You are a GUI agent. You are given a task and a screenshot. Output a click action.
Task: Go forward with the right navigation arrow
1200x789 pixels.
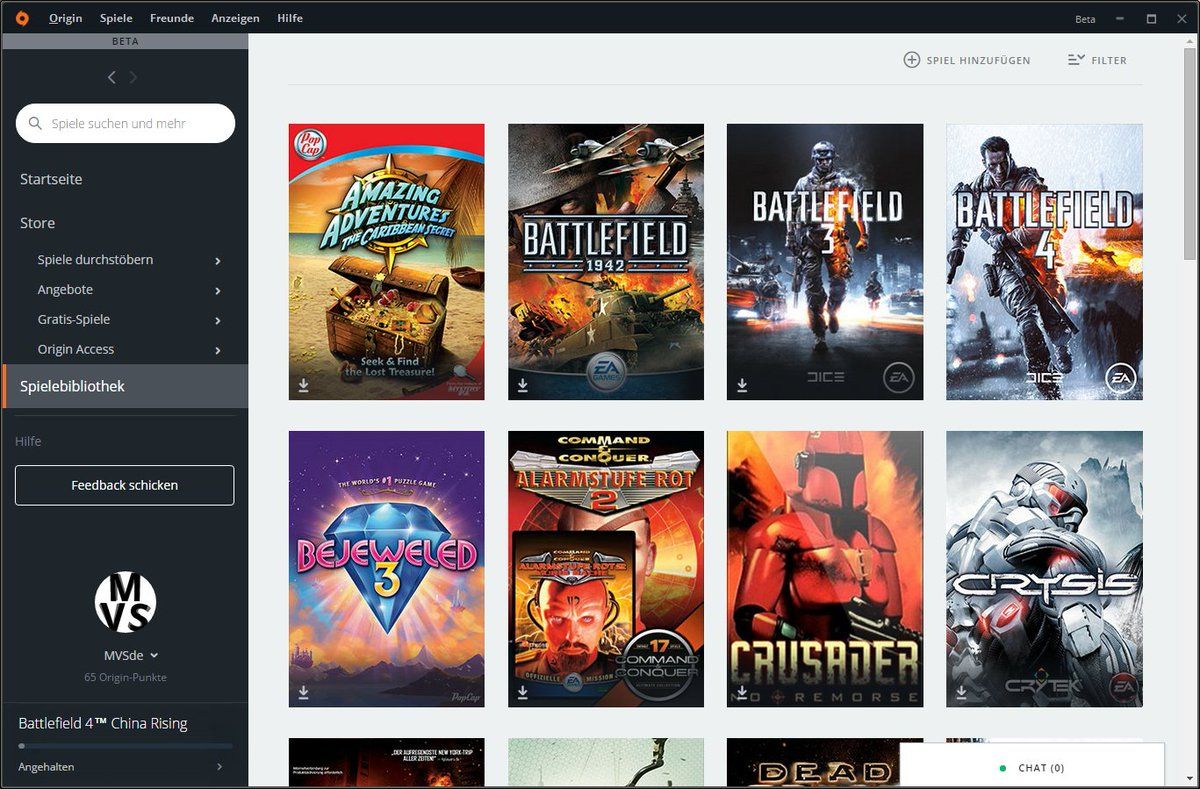pos(134,77)
